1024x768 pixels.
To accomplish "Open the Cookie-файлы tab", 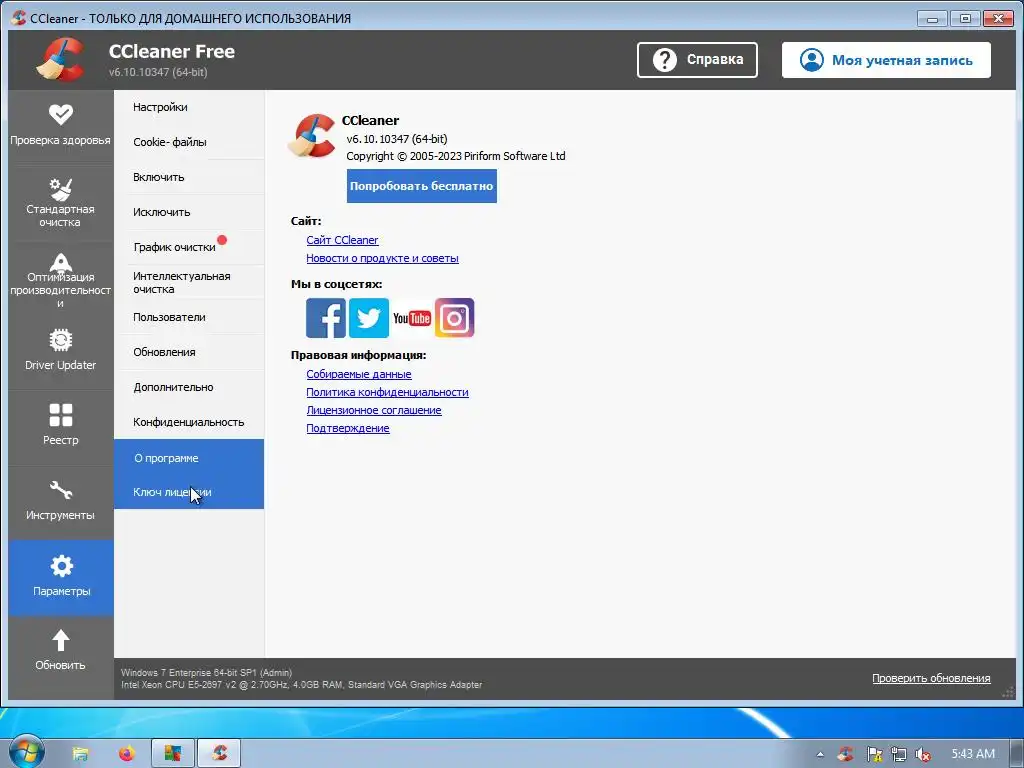I will 189,142.
